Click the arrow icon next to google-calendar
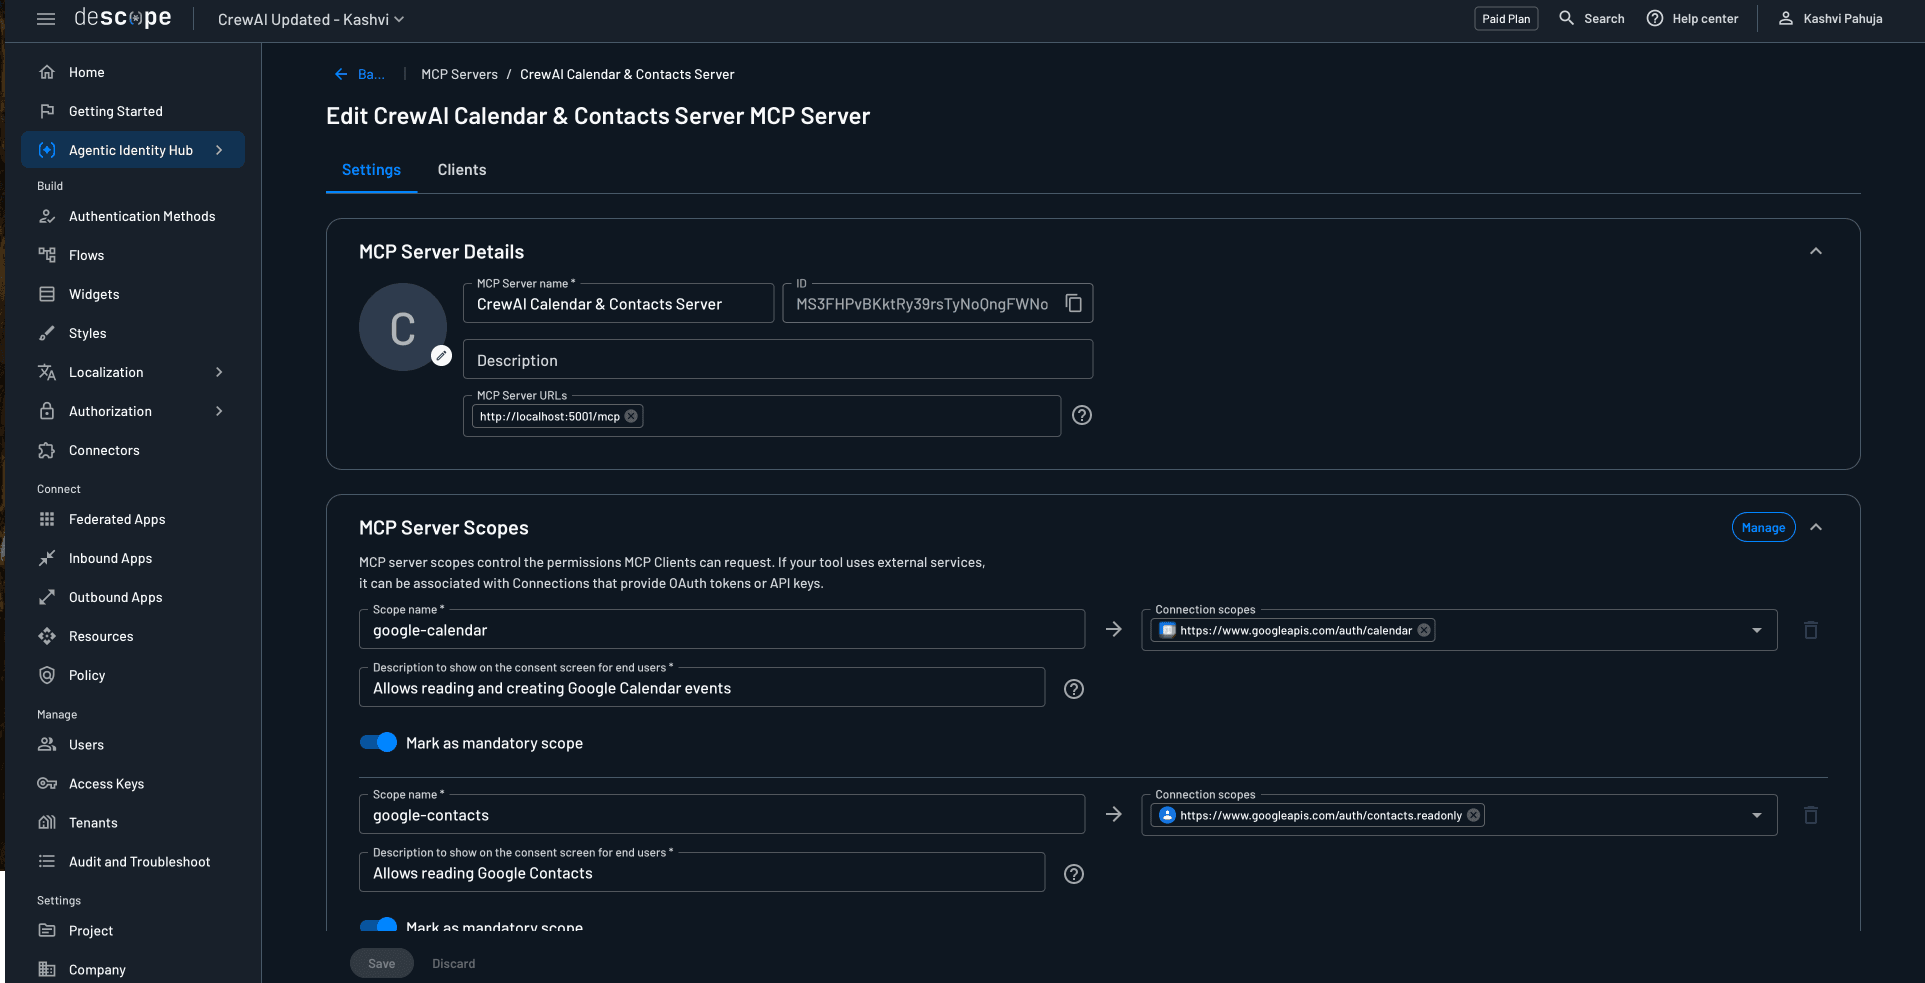This screenshot has width=1925, height=983. click(x=1113, y=629)
